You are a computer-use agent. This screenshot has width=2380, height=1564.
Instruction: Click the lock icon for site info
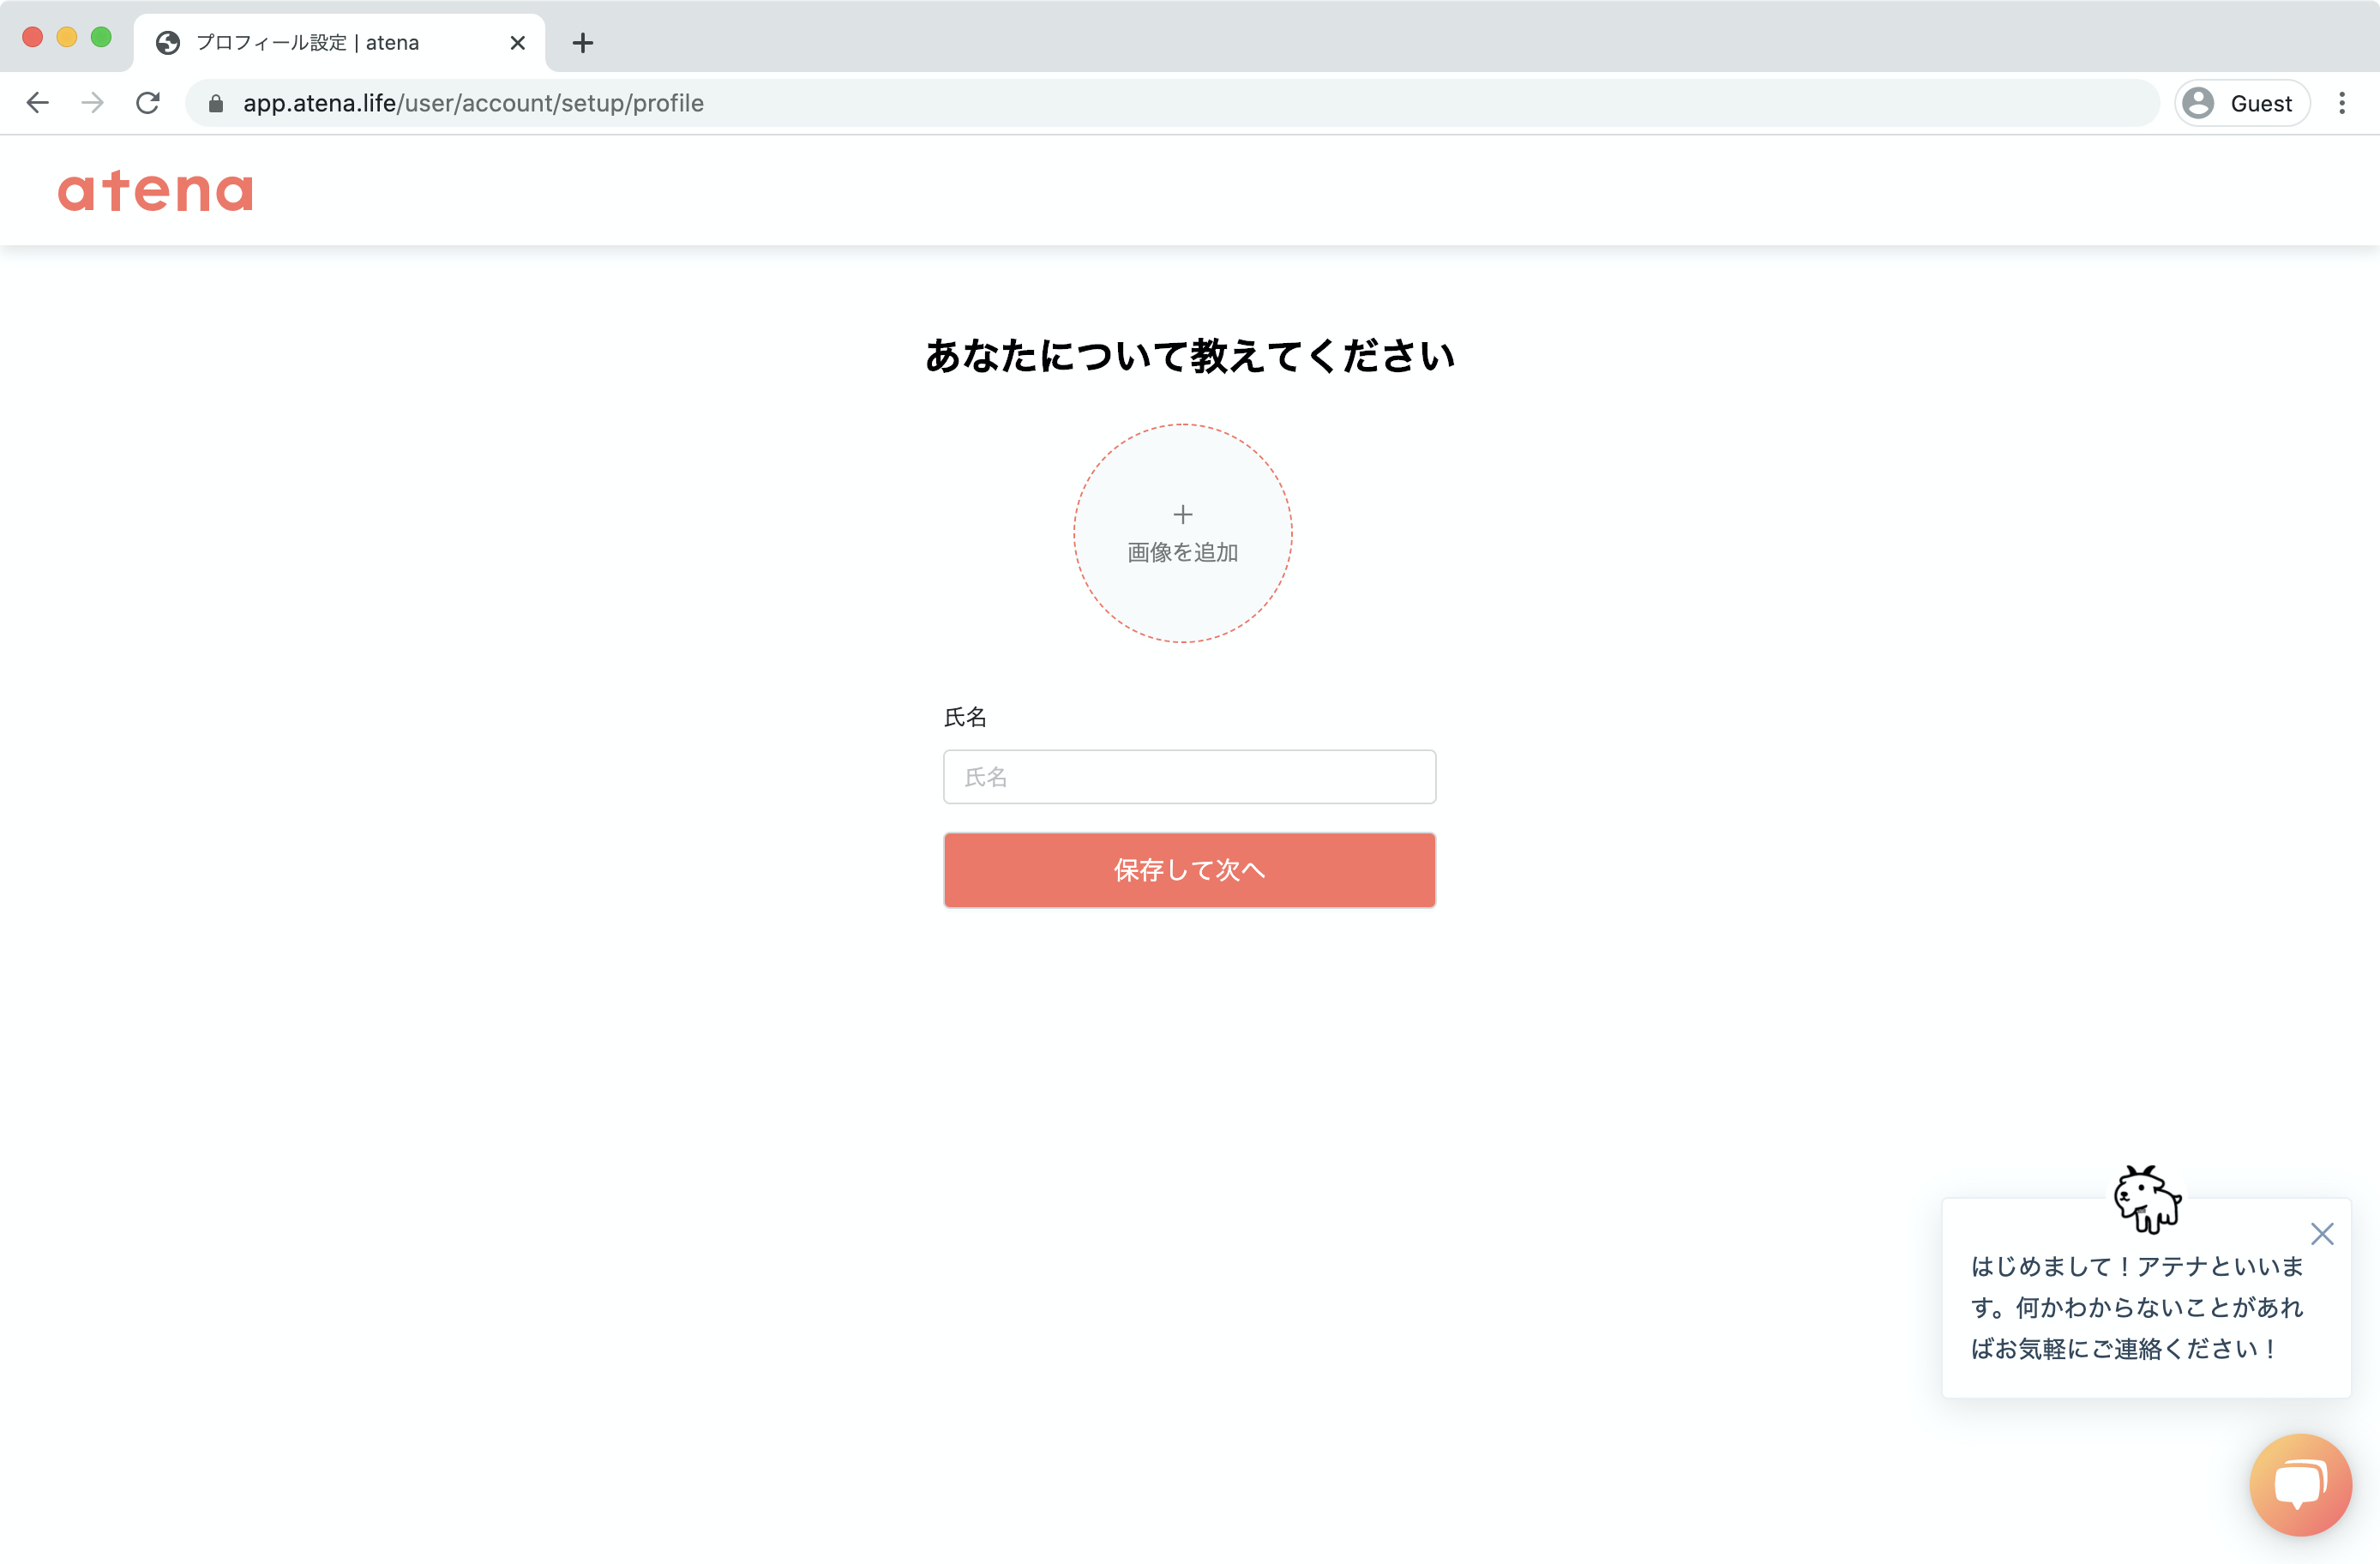pyautogui.click(x=216, y=103)
